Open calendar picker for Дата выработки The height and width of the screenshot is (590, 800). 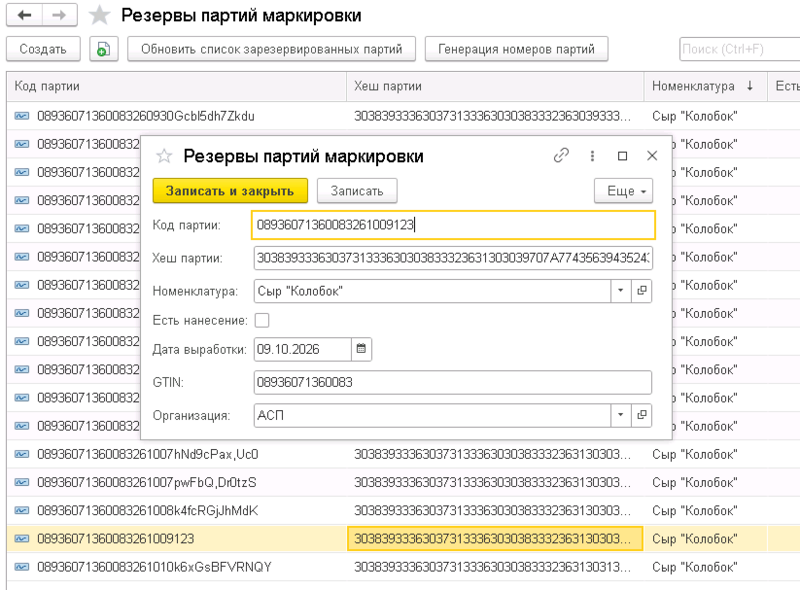coord(361,349)
